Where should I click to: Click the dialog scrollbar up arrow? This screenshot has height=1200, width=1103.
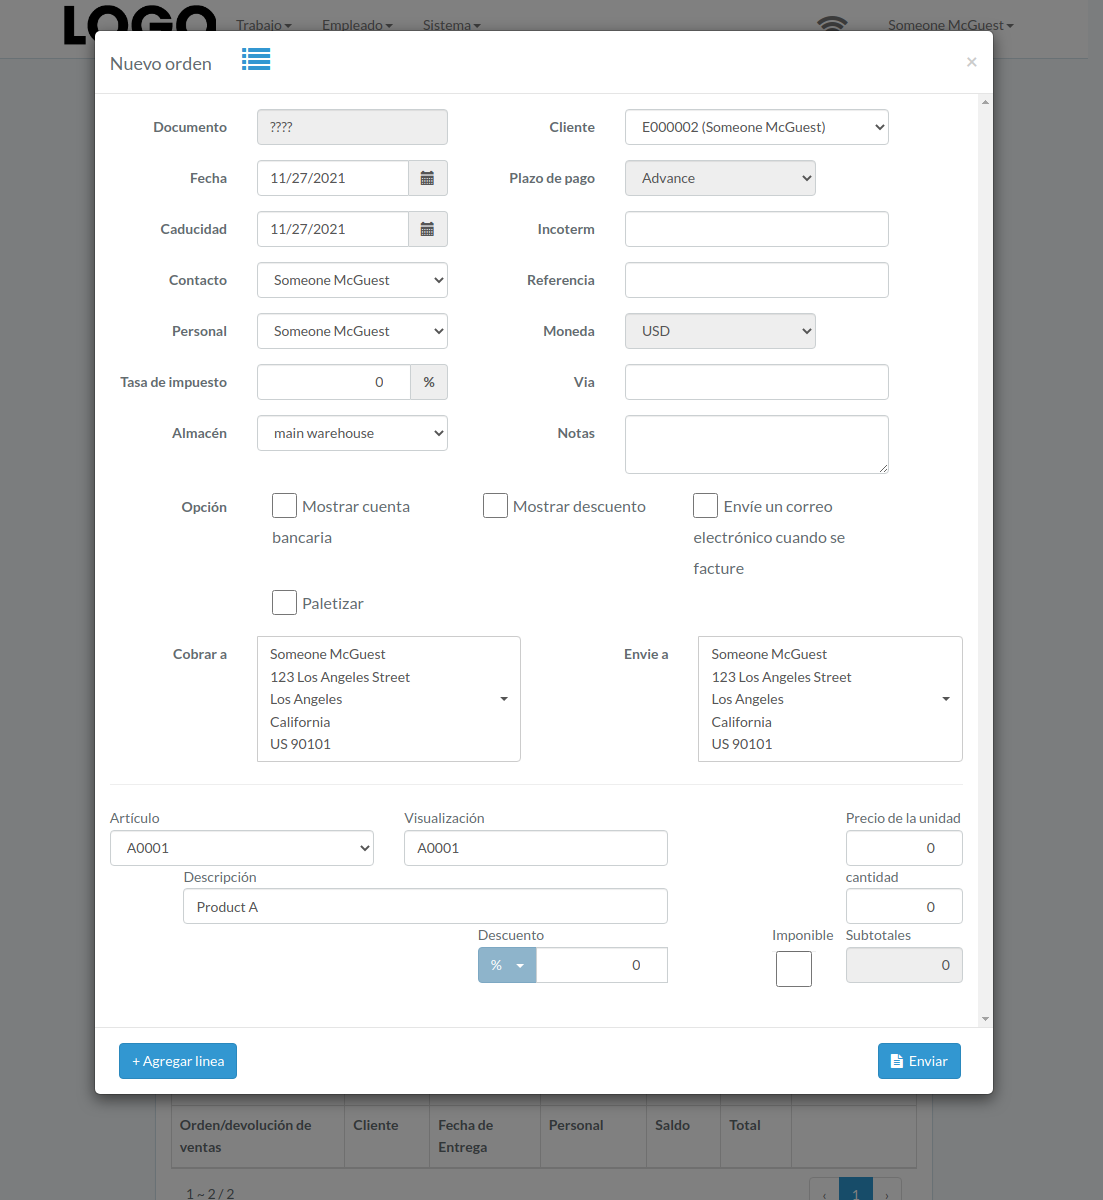pyautogui.click(x=985, y=101)
